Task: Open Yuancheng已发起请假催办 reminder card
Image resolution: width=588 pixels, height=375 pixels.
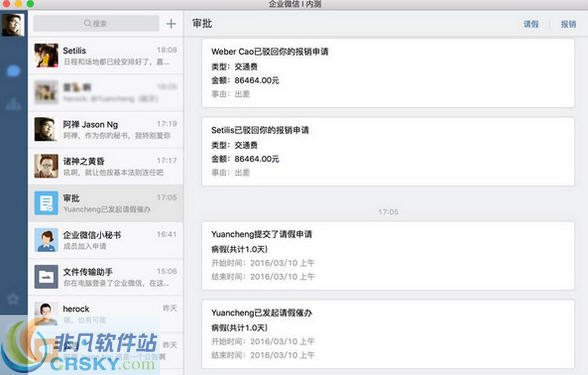Action: click(x=388, y=334)
